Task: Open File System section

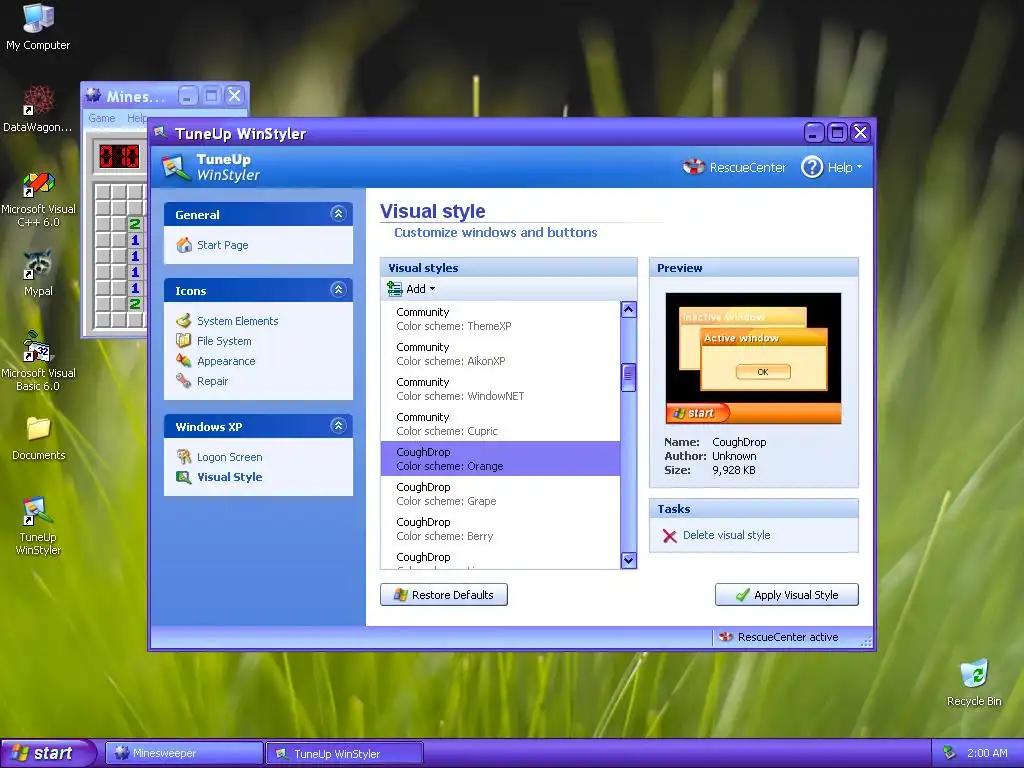Action: (224, 341)
